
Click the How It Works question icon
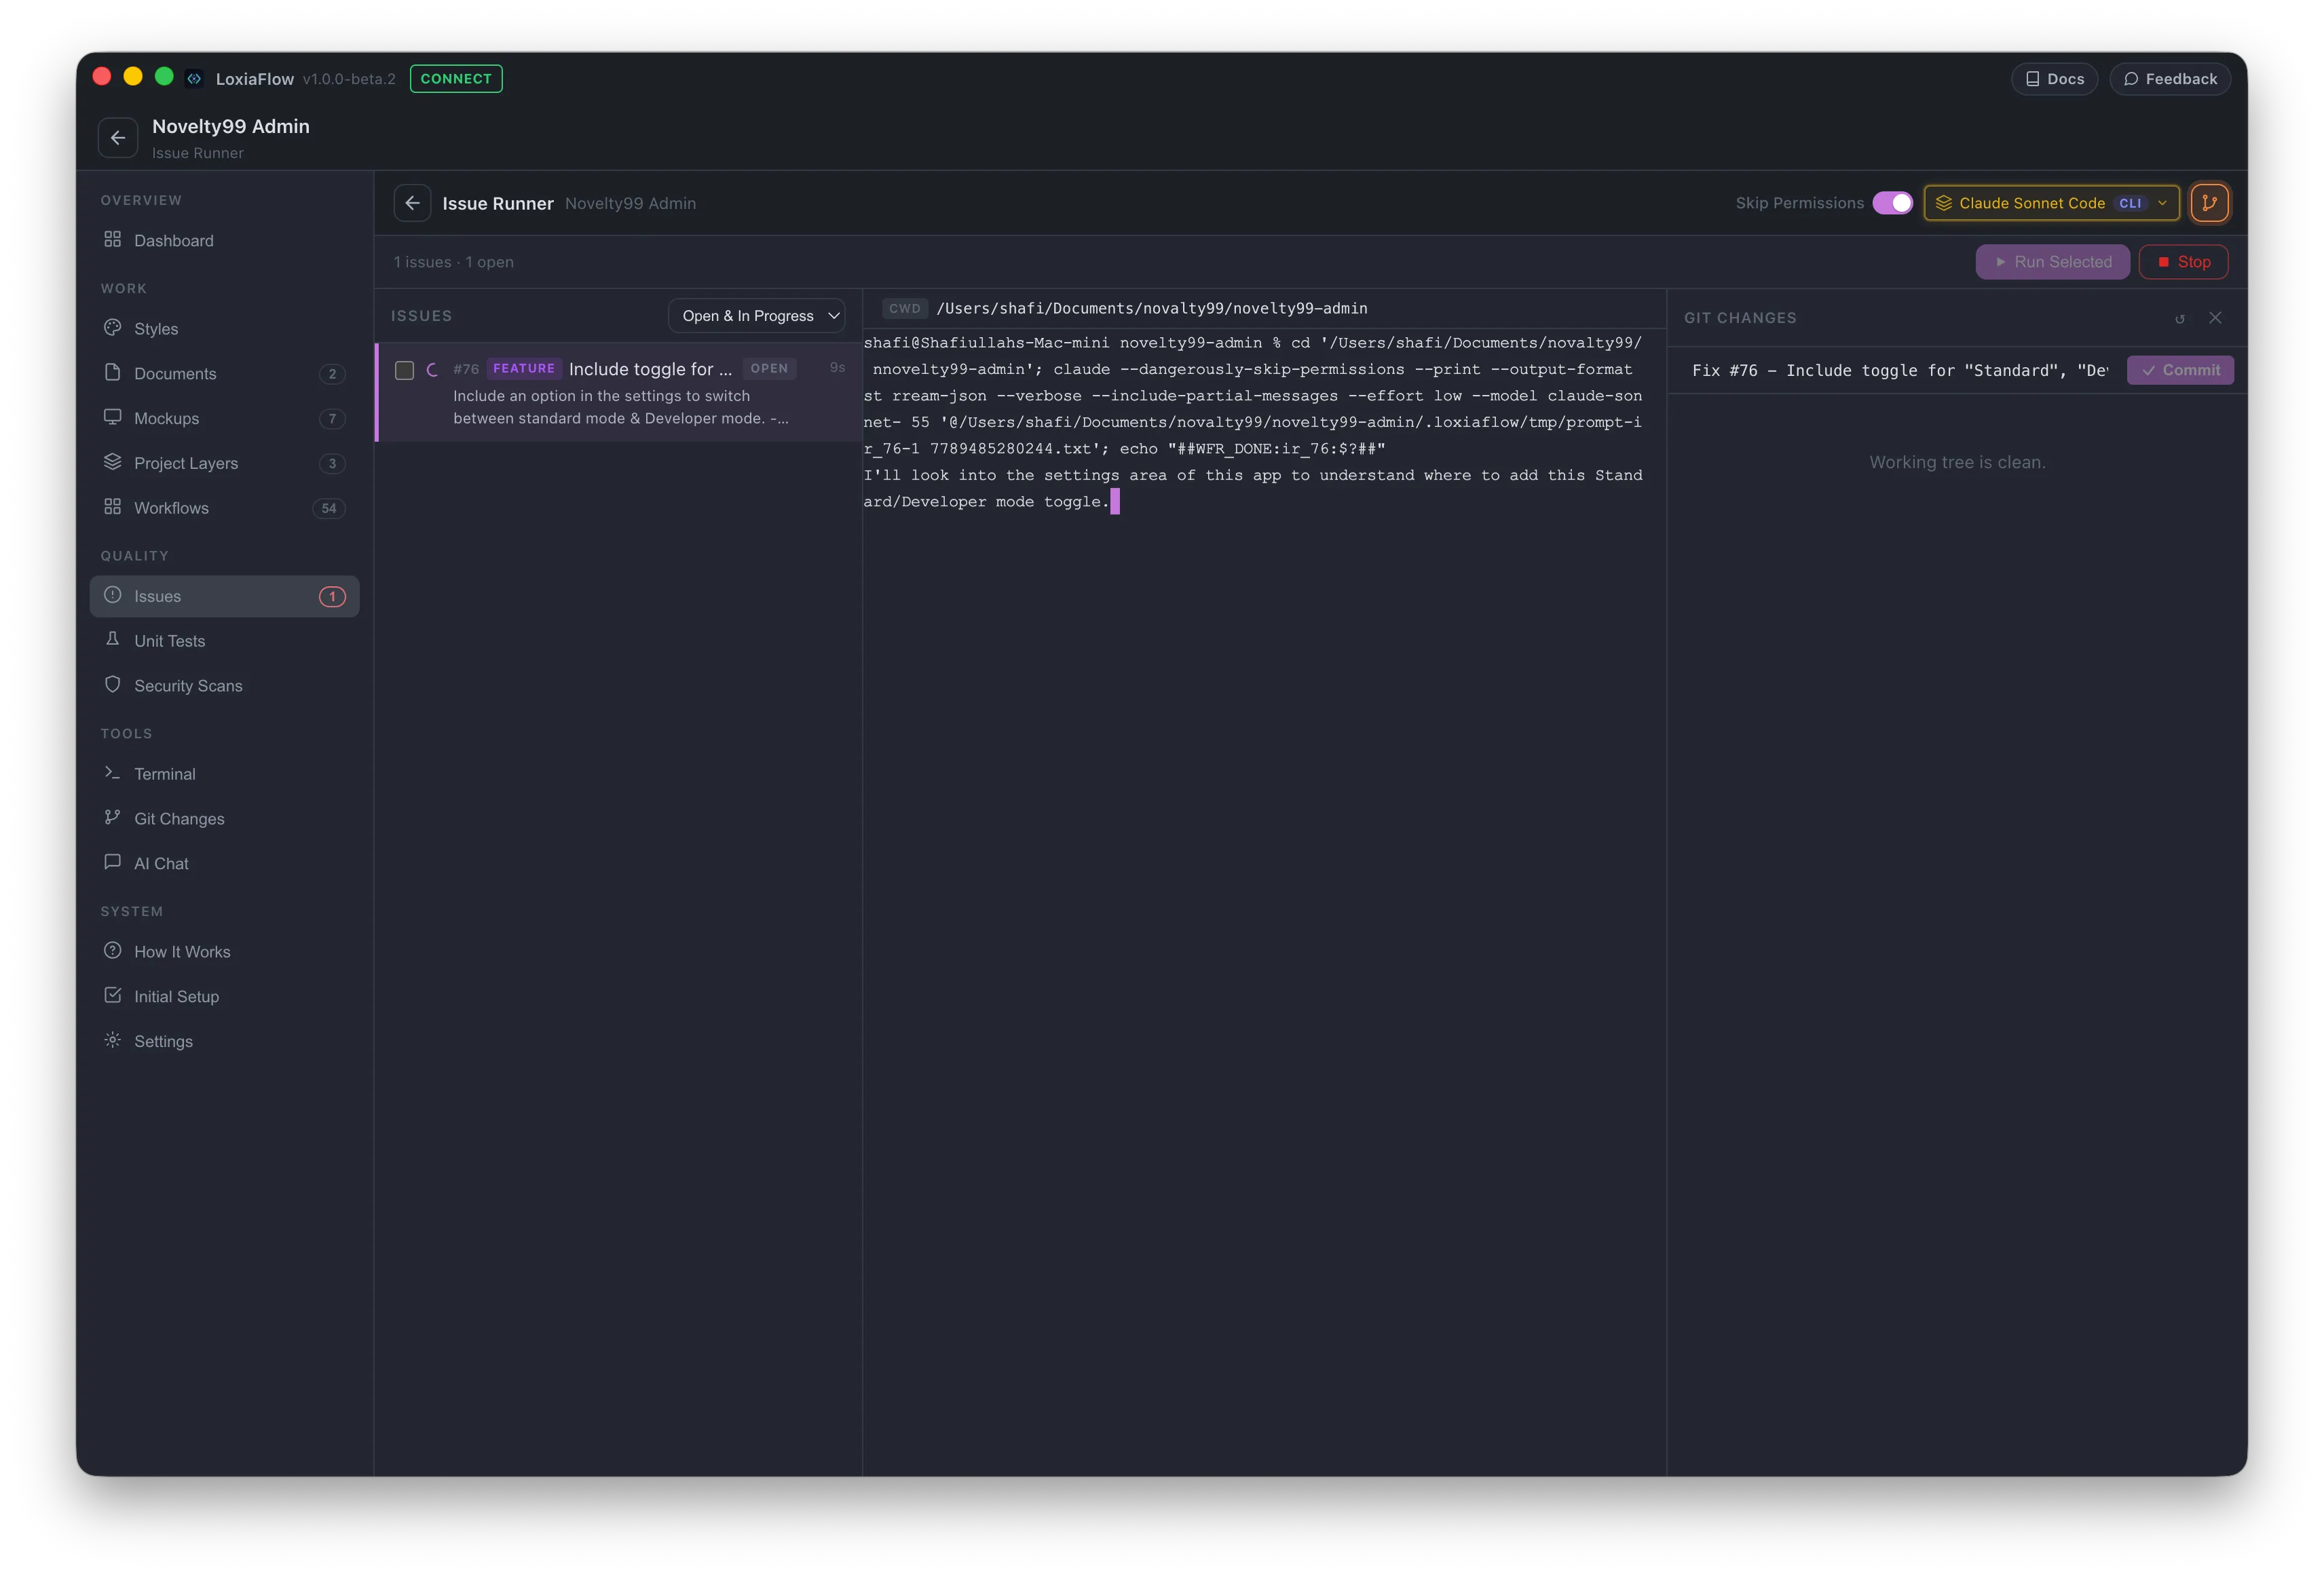112,951
